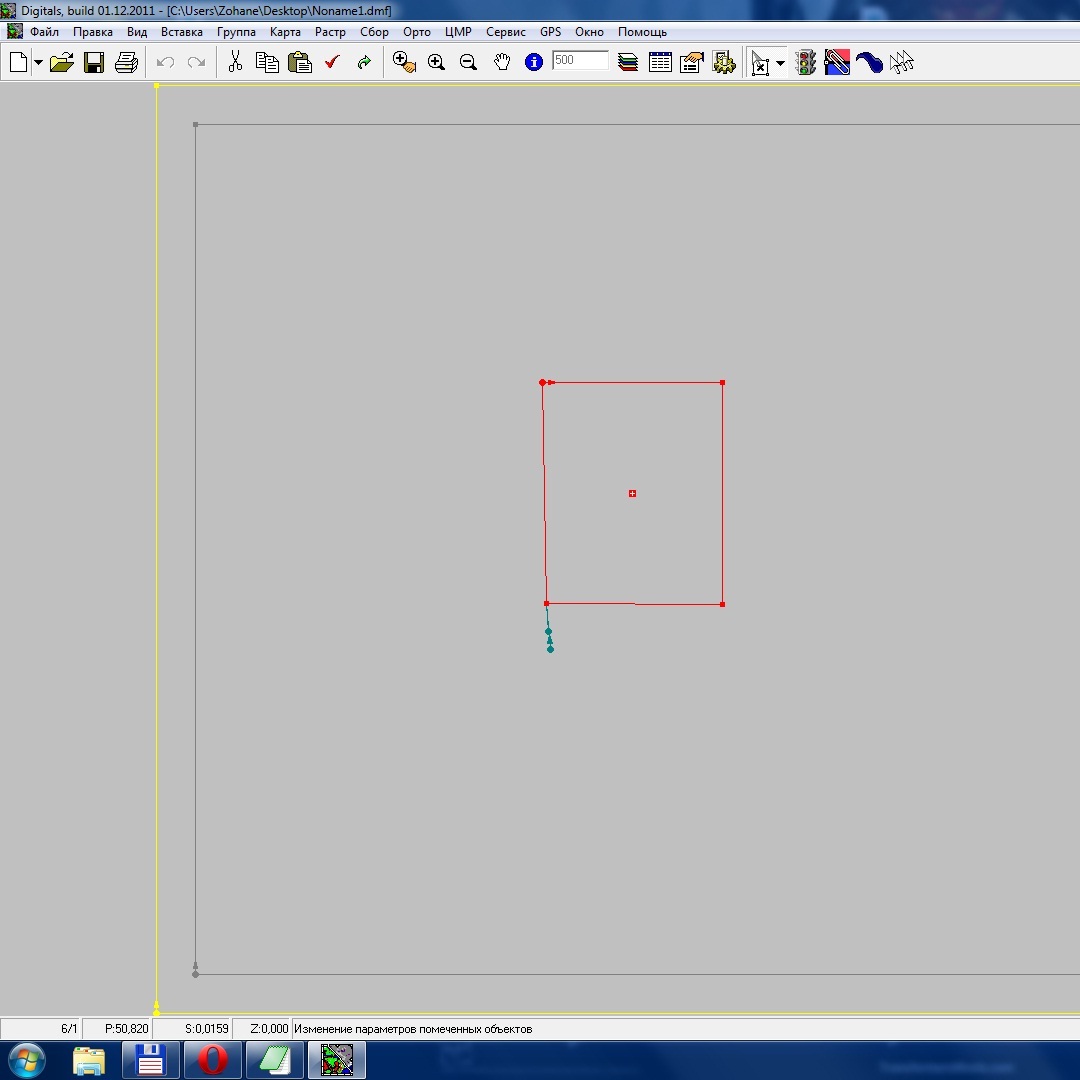Open the ЦМР menu
This screenshot has width=1080, height=1080.
[458, 32]
